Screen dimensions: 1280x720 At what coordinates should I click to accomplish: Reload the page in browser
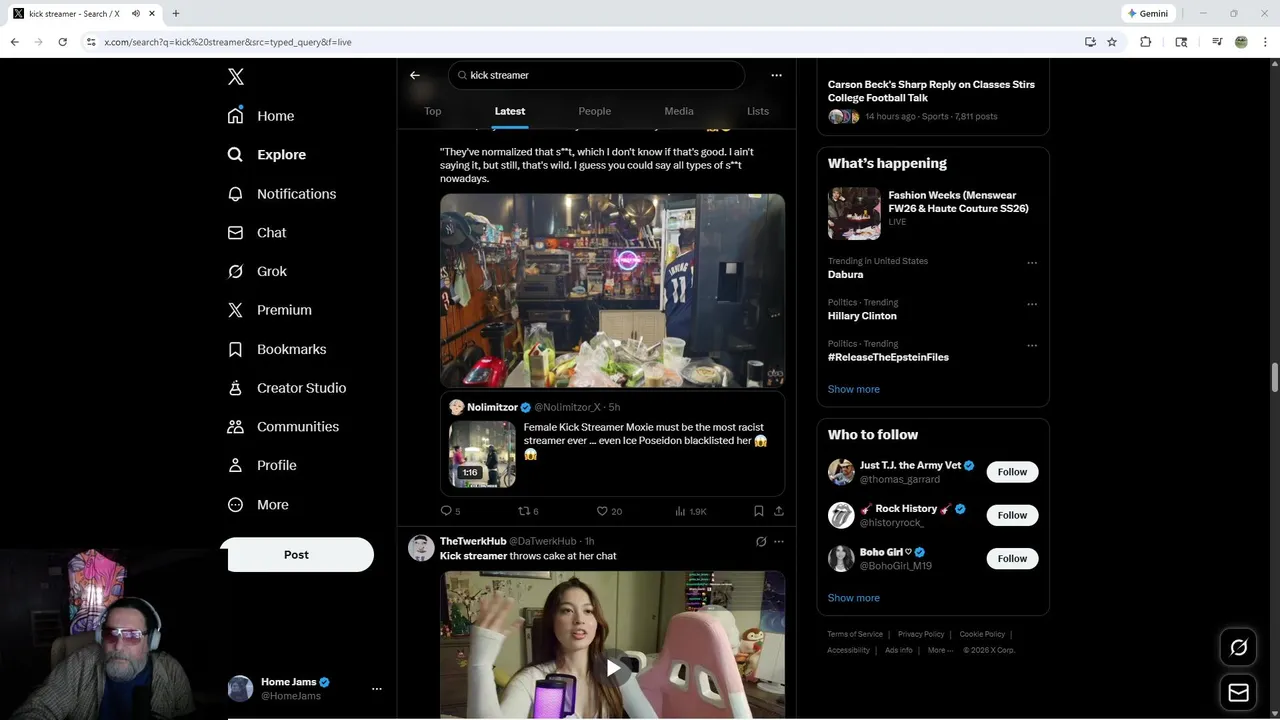coord(62,42)
